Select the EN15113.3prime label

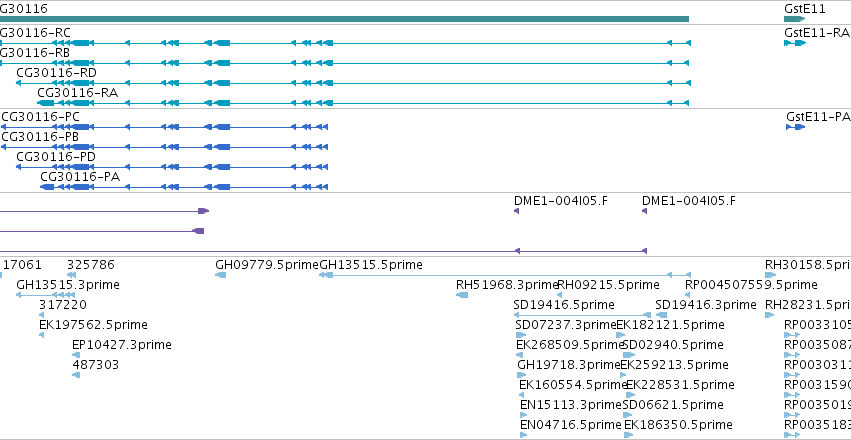pos(570,405)
